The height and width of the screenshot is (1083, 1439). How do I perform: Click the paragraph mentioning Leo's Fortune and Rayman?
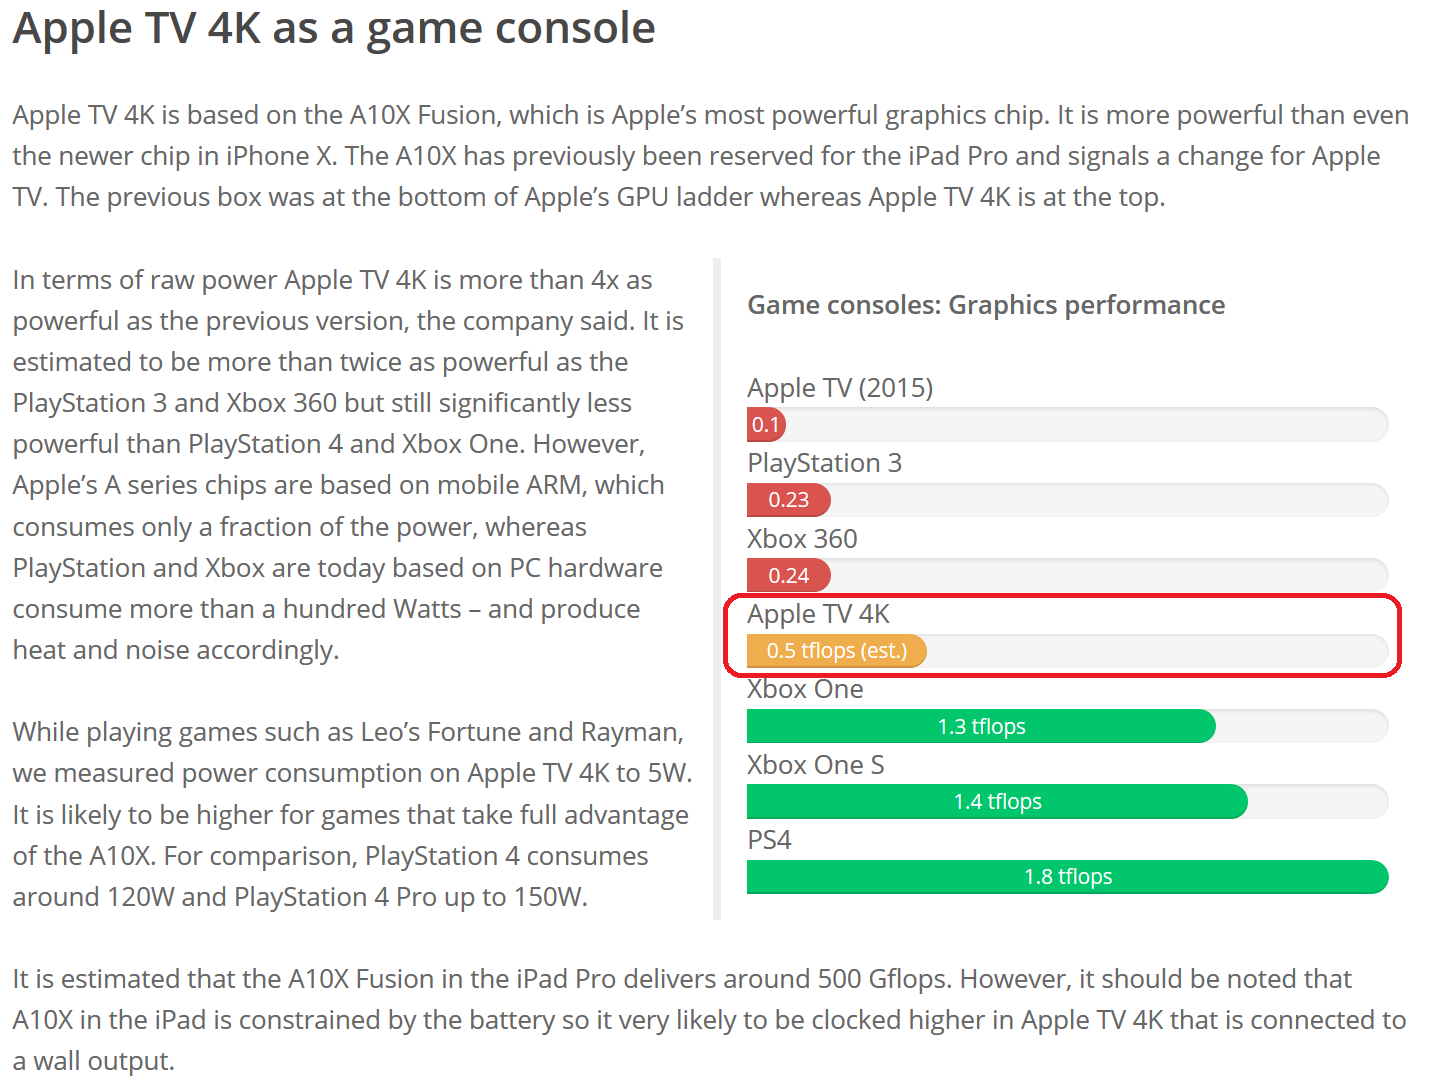point(352,814)
